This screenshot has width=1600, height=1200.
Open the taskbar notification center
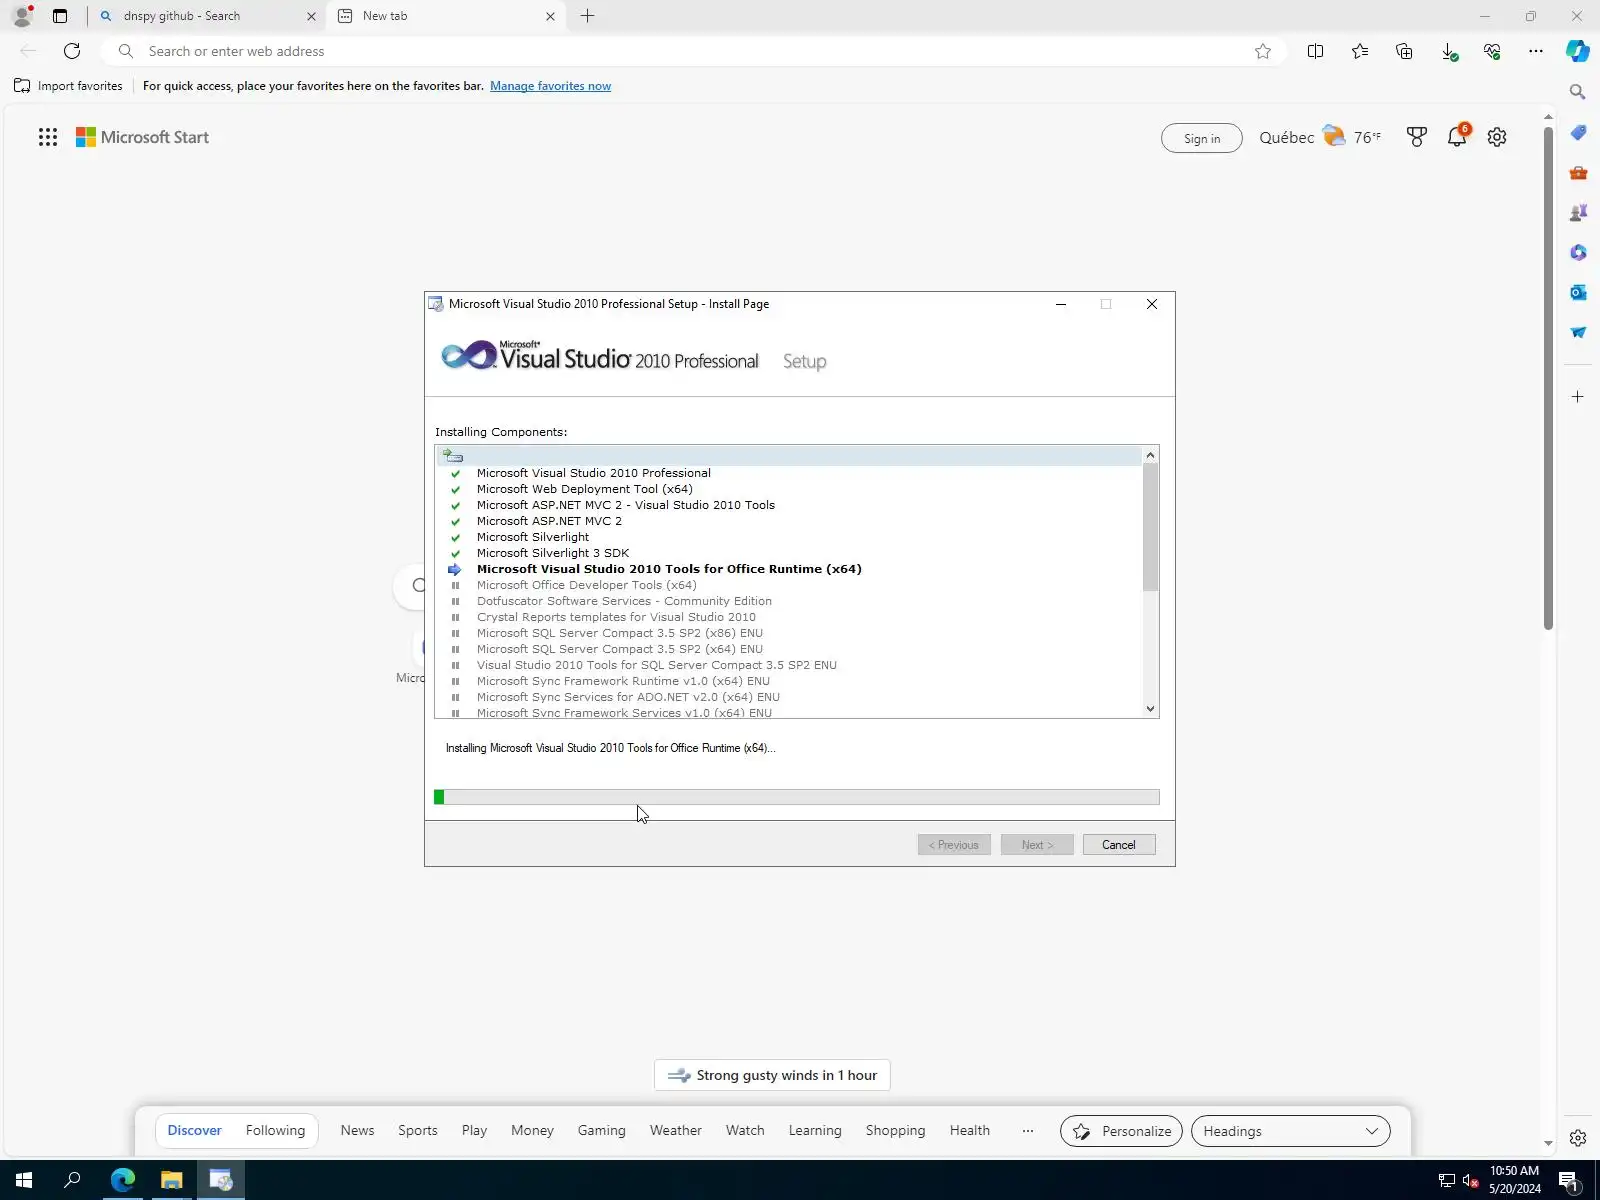pos(1569,1181)
